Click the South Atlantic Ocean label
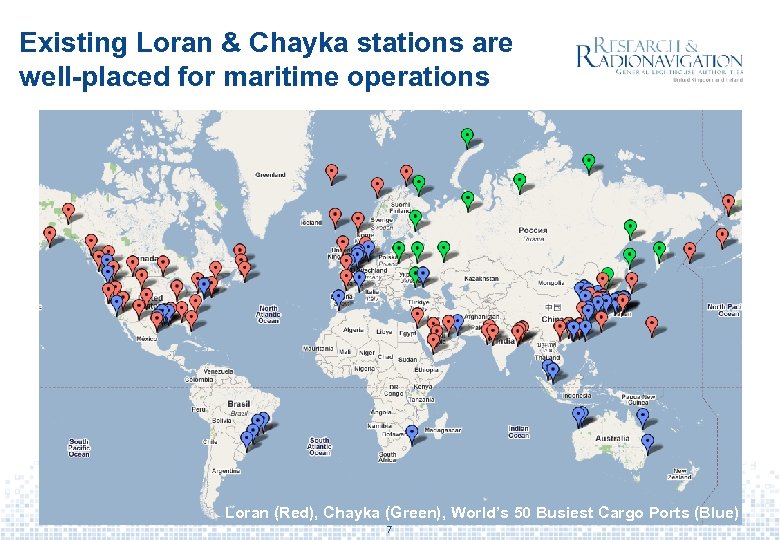The height and width of the screenshot is (540, 780). [319, 447]
